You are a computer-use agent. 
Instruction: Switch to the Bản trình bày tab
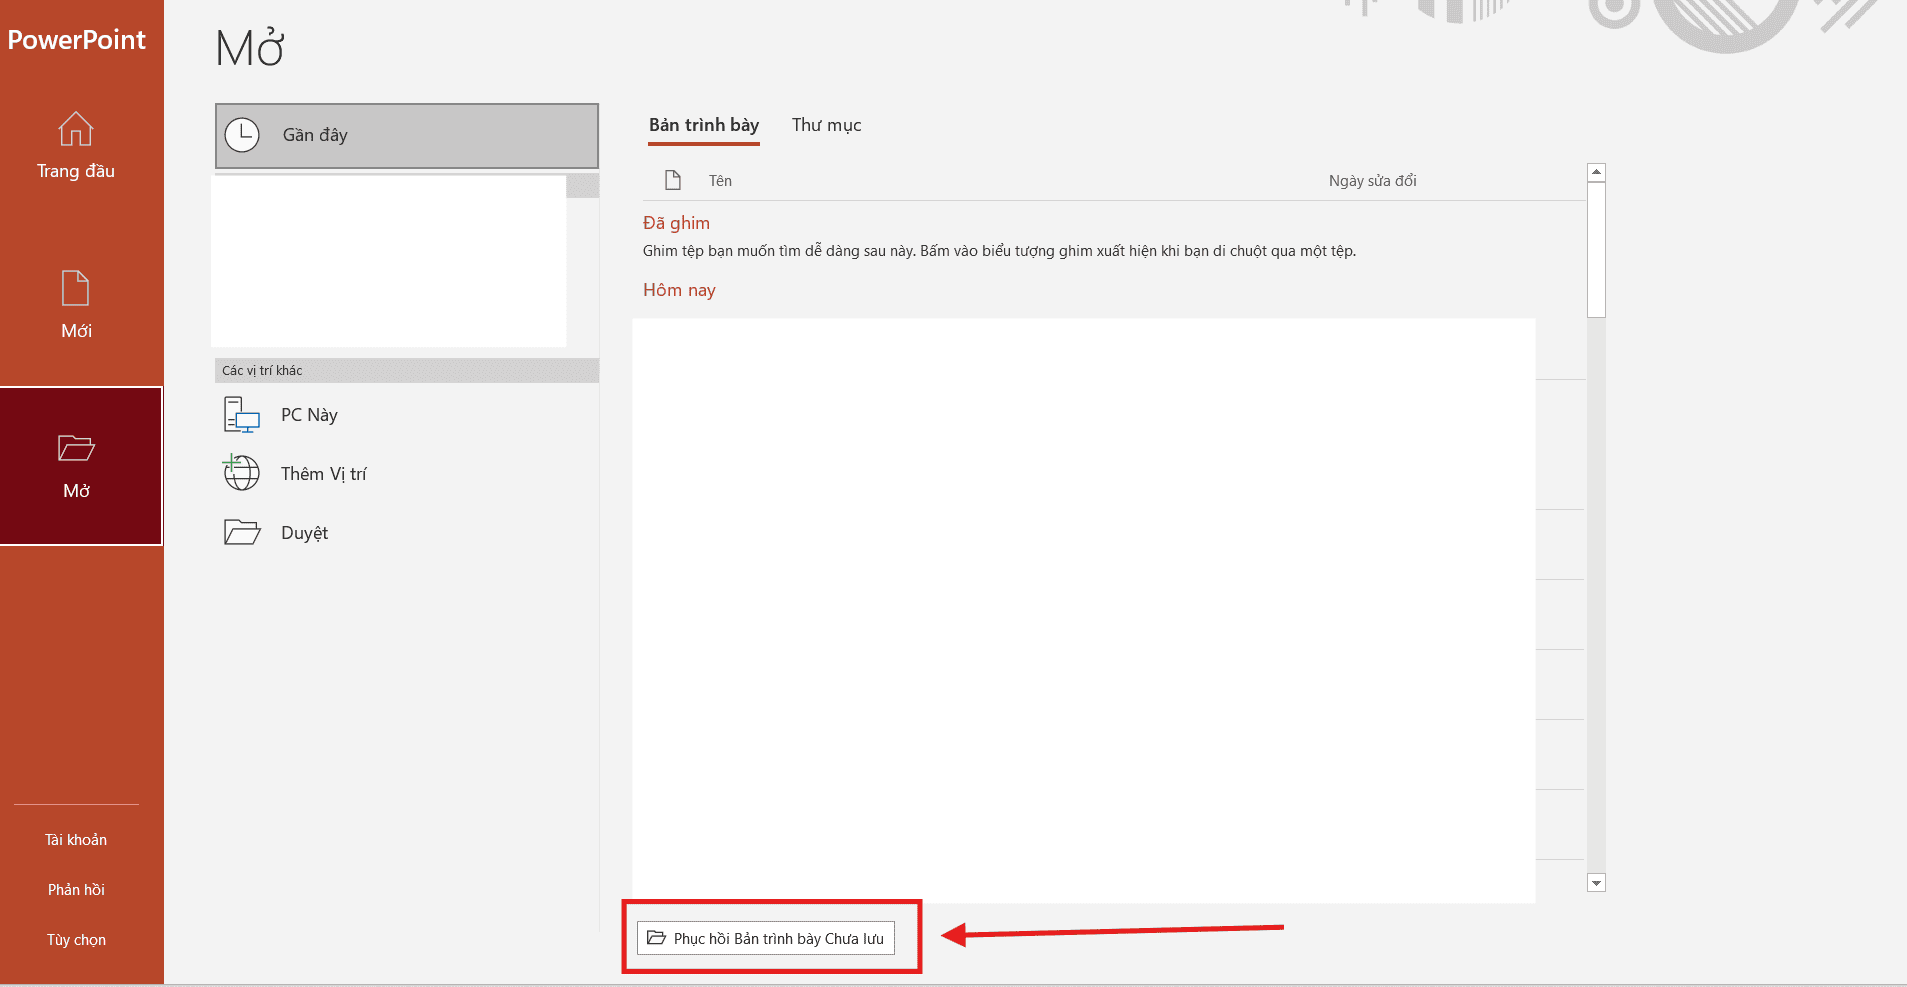click(704, 125)
